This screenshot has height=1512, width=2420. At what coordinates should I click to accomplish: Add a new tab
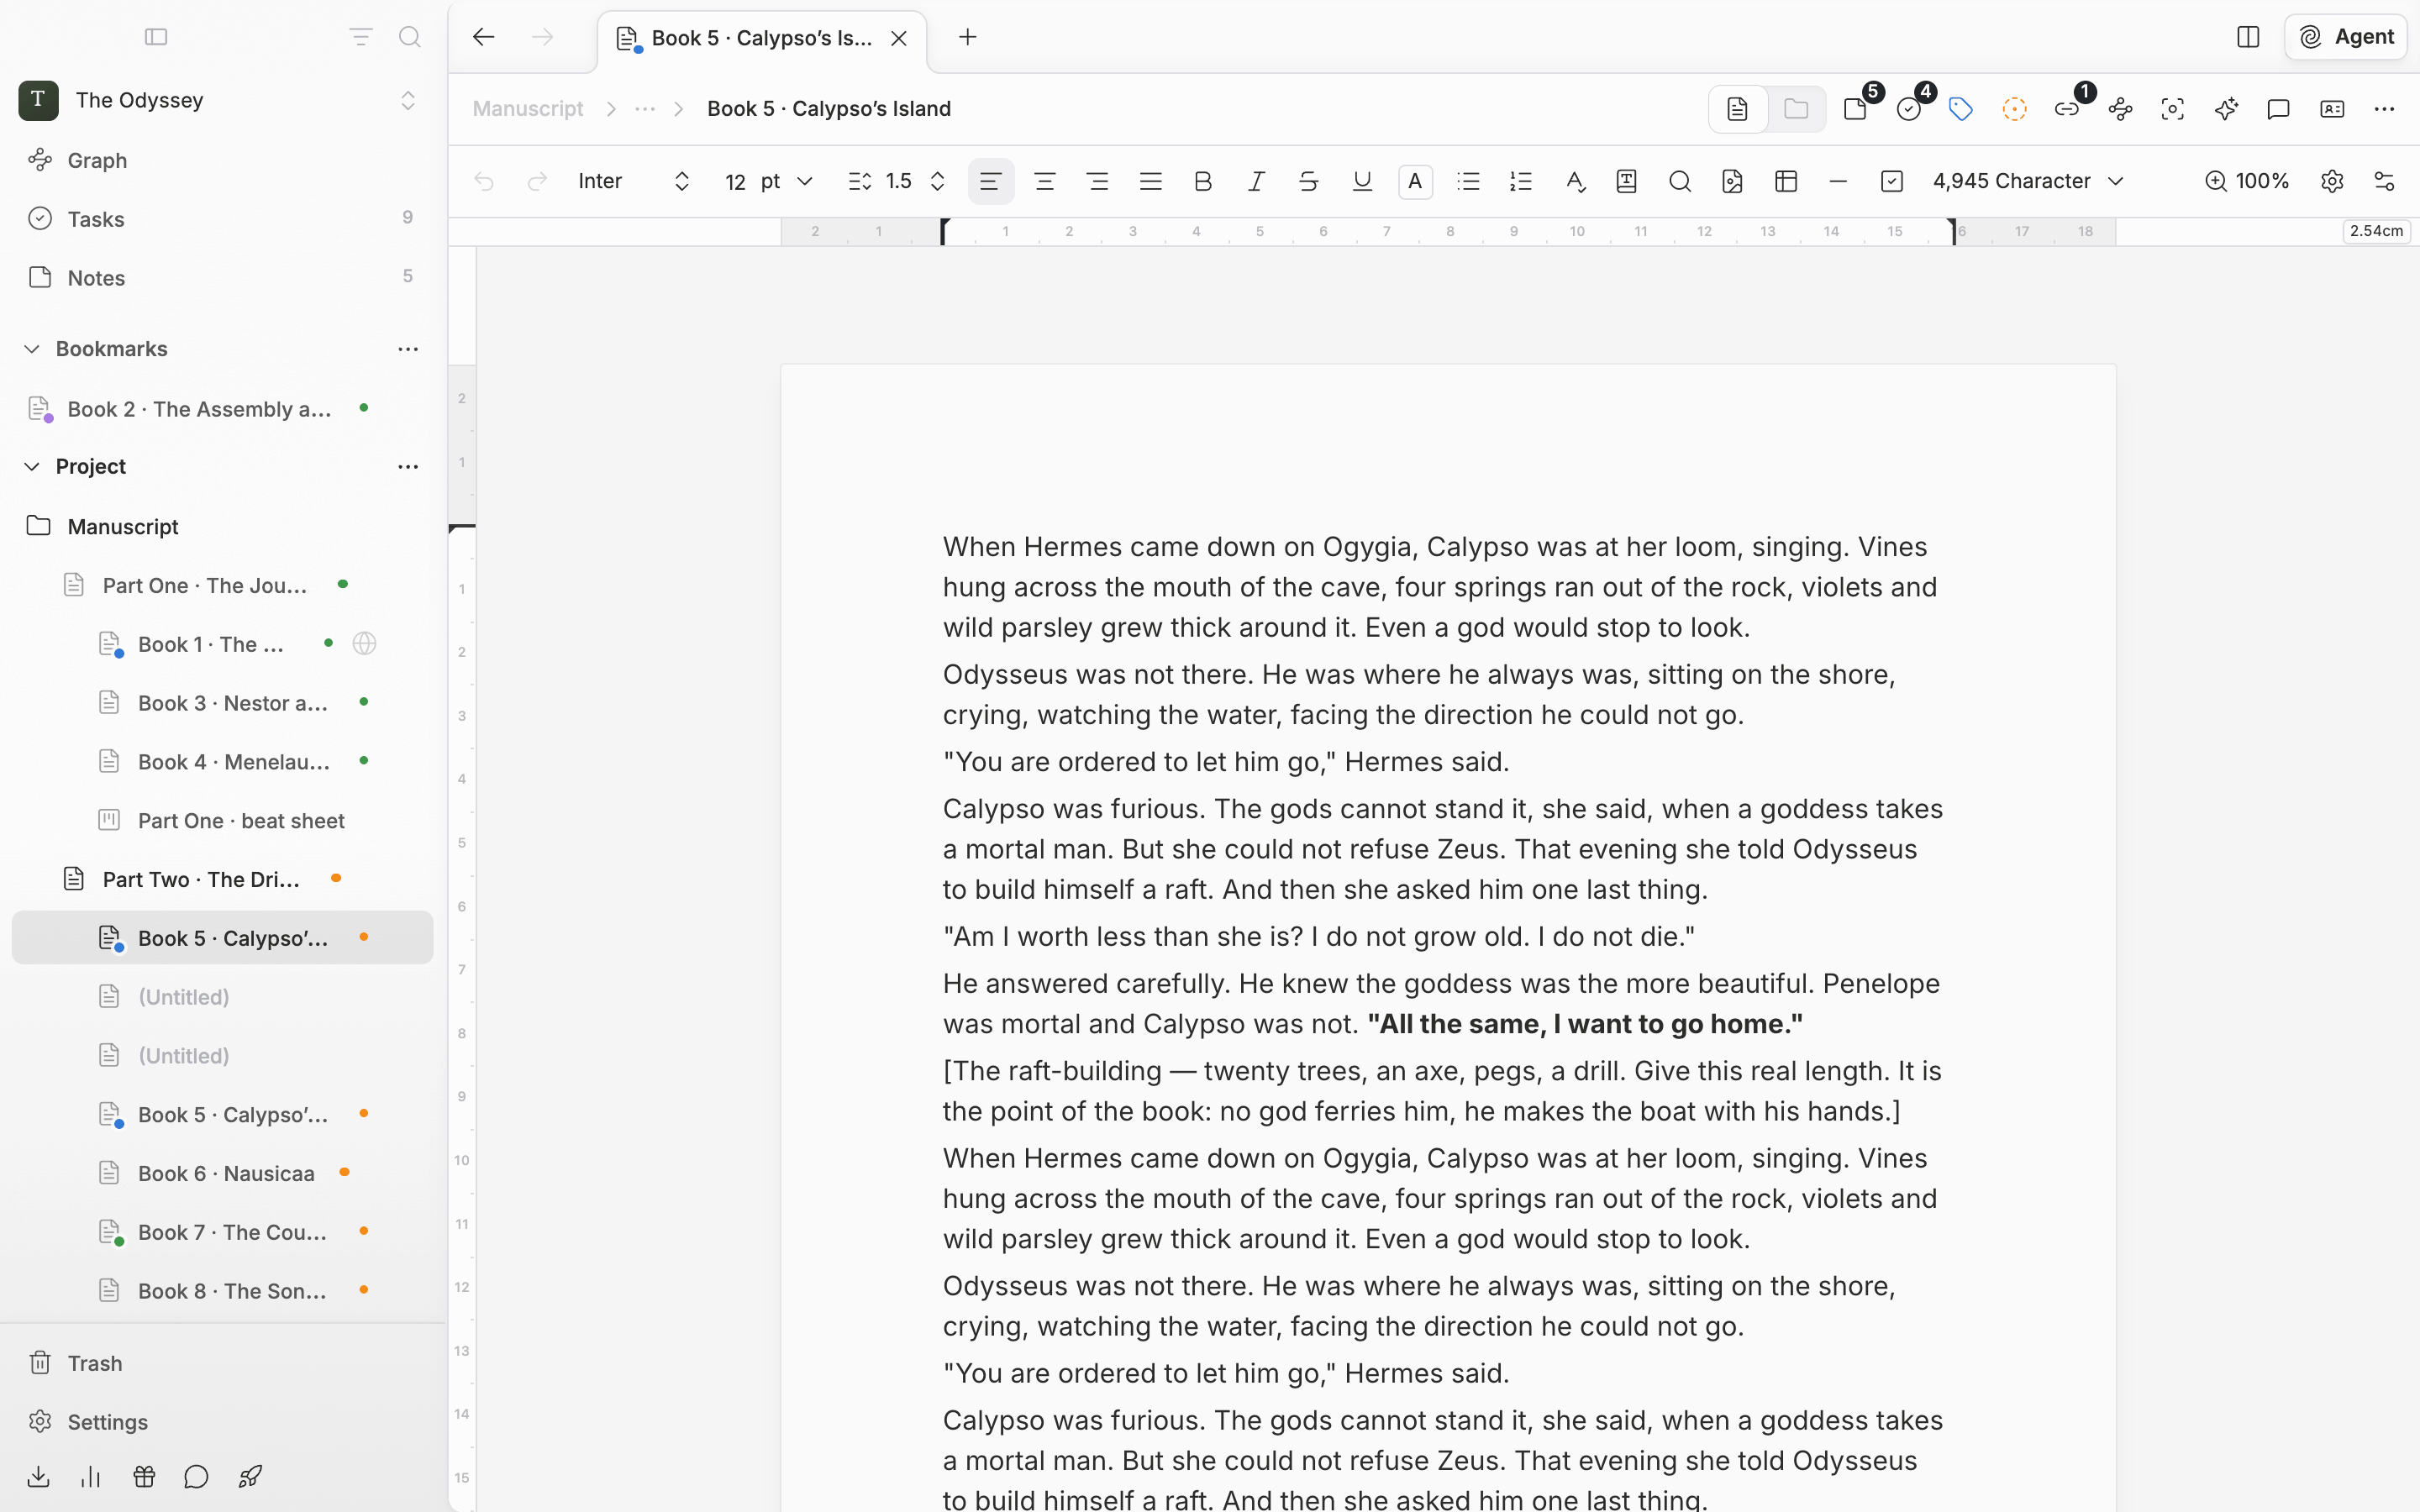point(967,37)
